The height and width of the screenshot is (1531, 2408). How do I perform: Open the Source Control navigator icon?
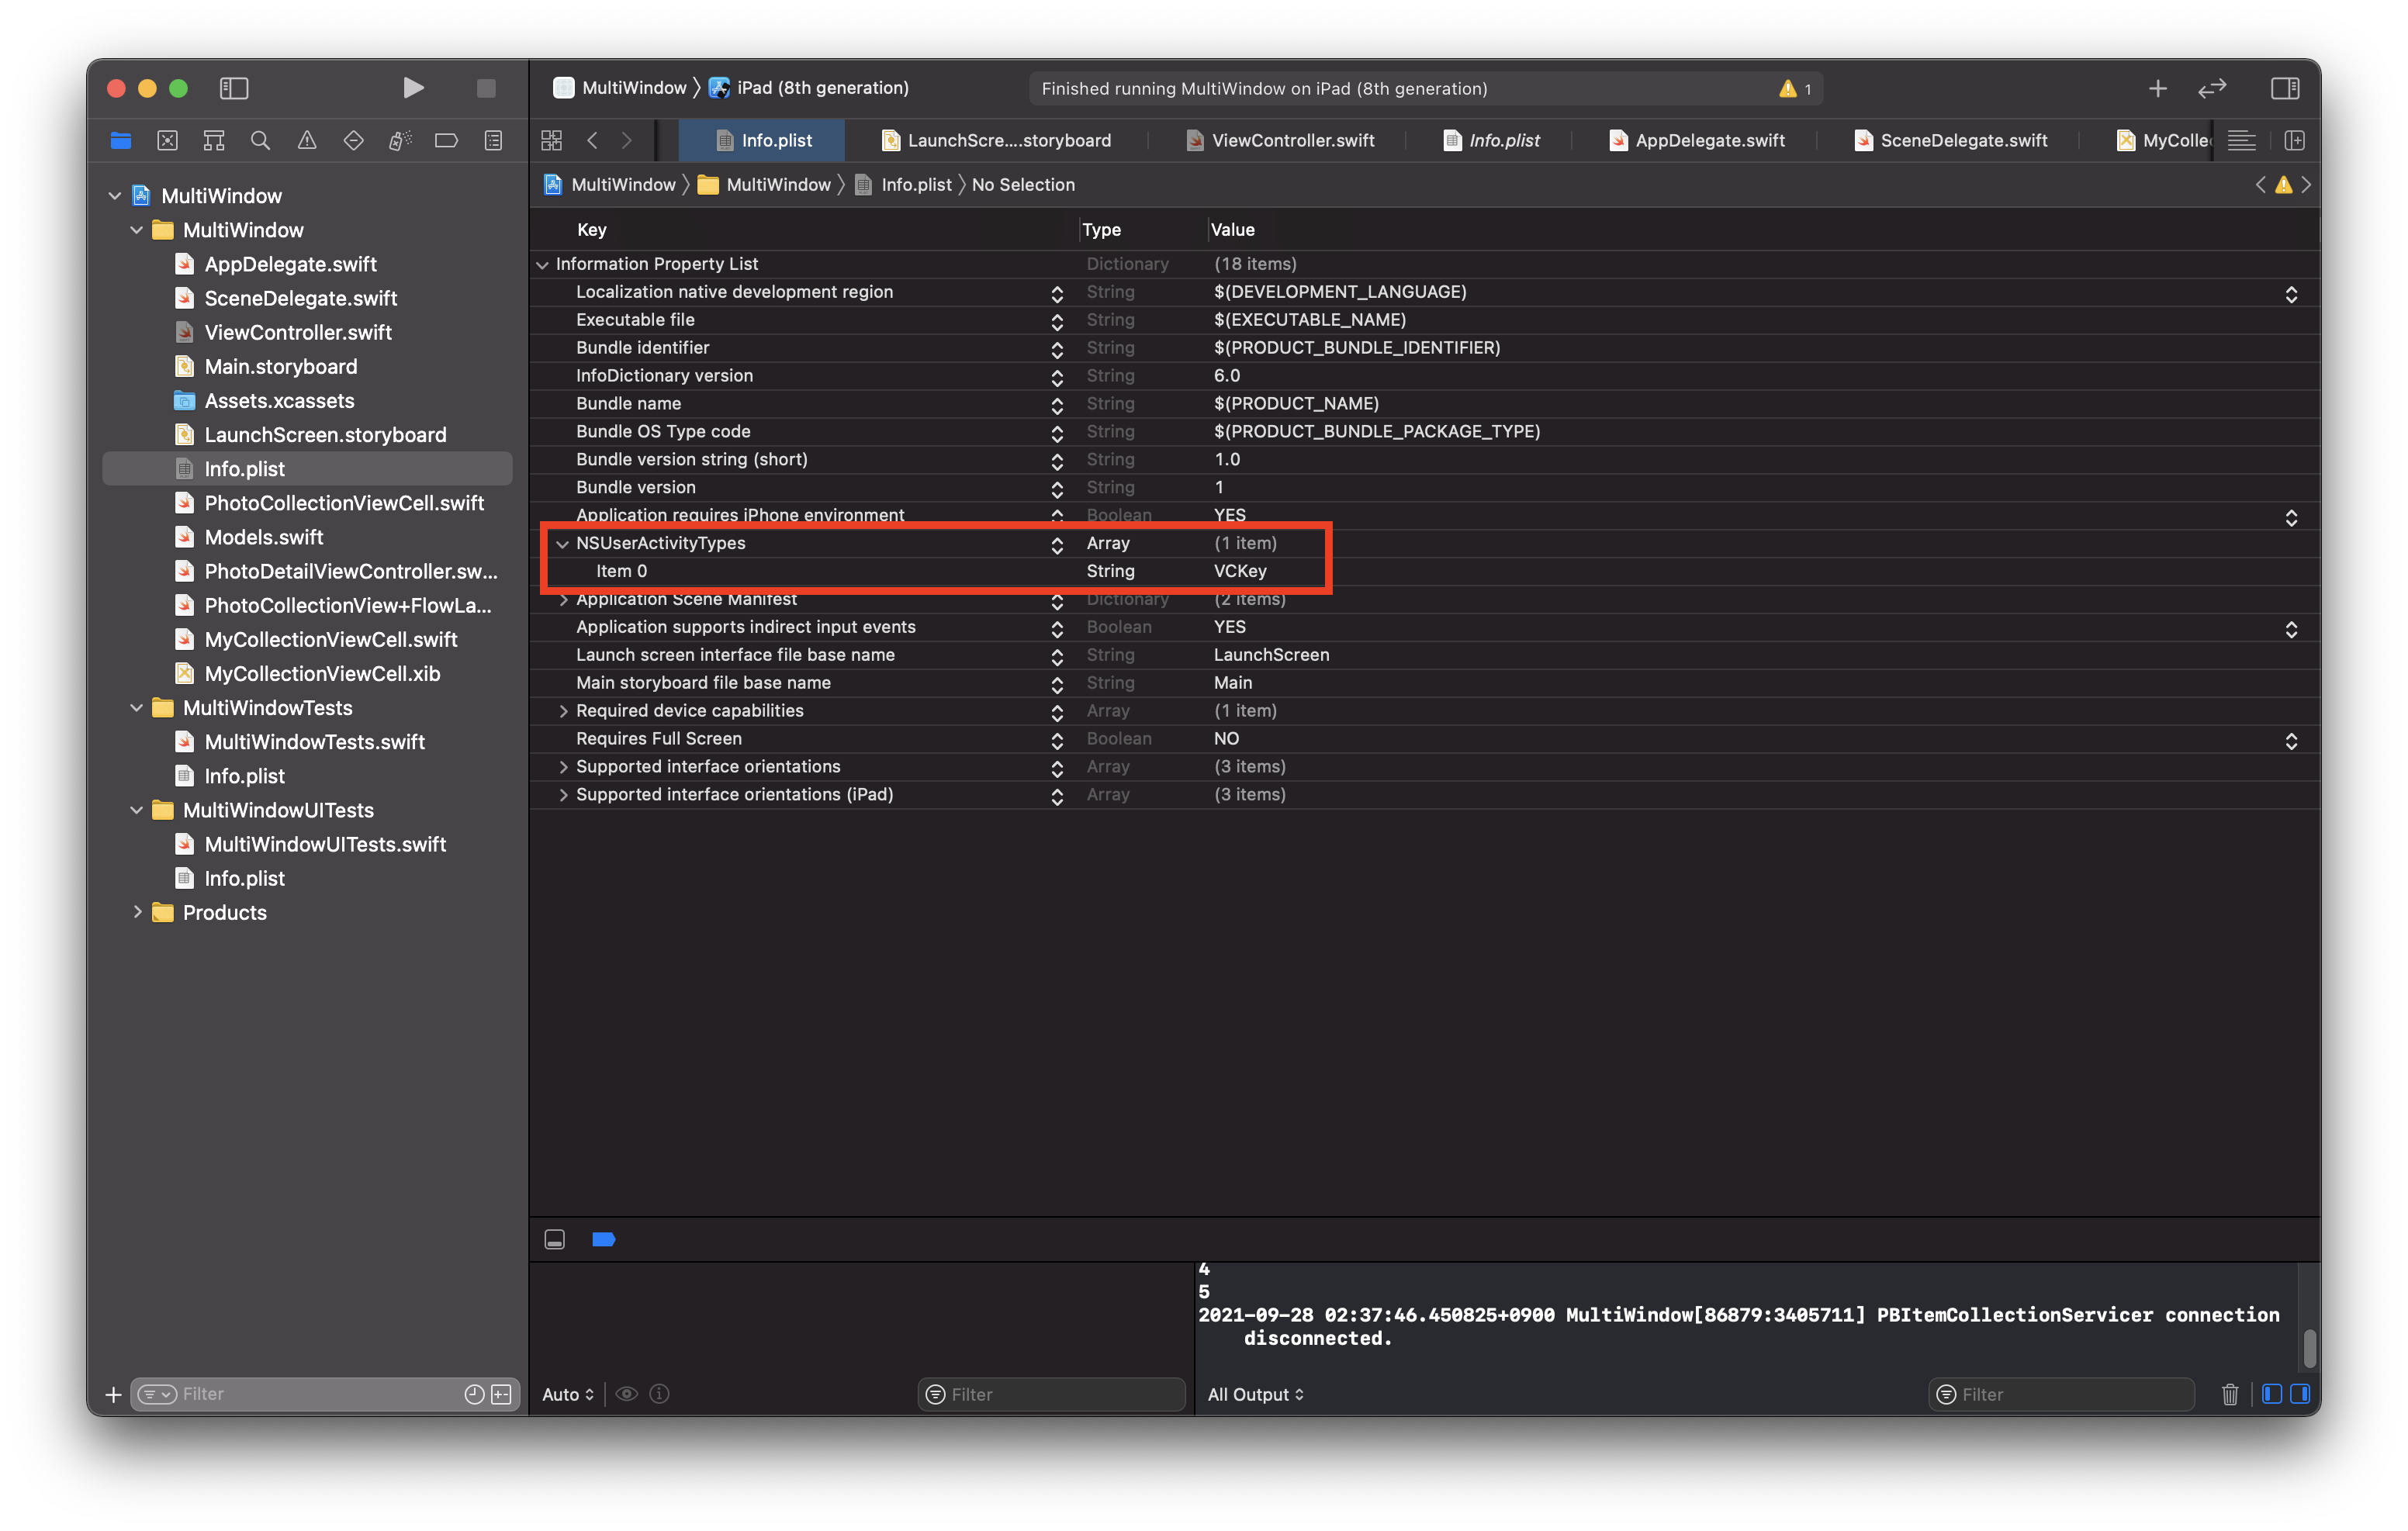[x=167, y=141]
